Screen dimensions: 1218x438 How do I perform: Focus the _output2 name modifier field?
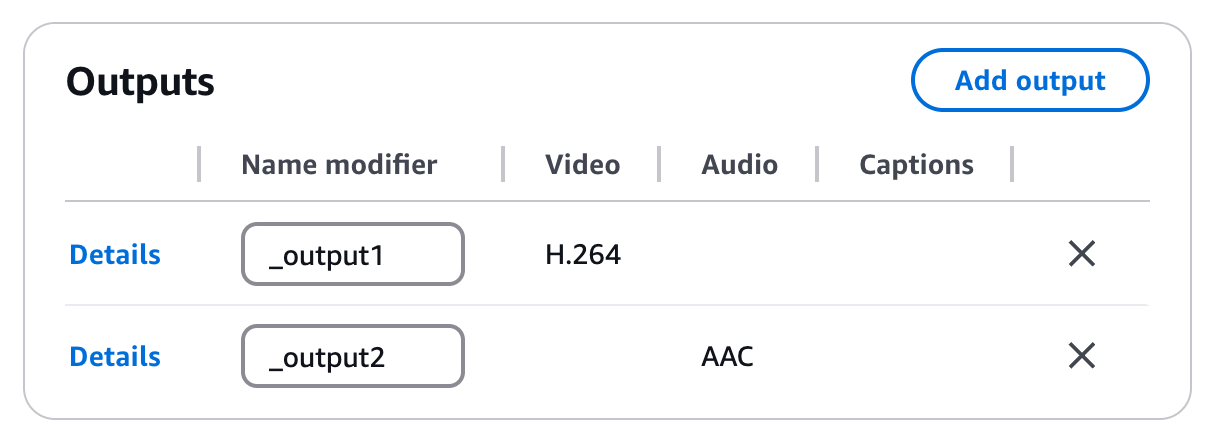point(352,356)
